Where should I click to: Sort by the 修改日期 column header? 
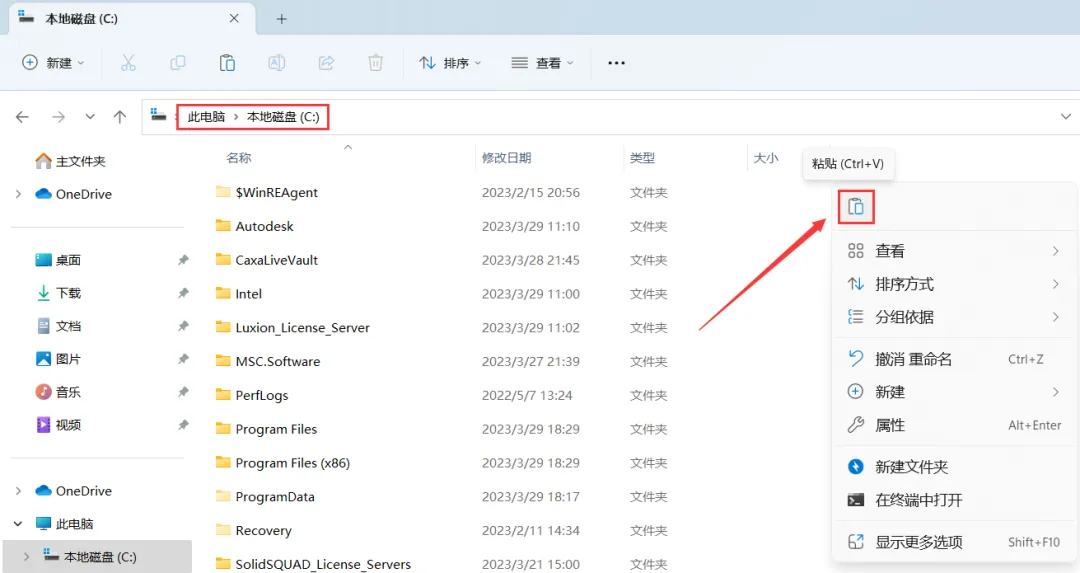coord(506,158)
